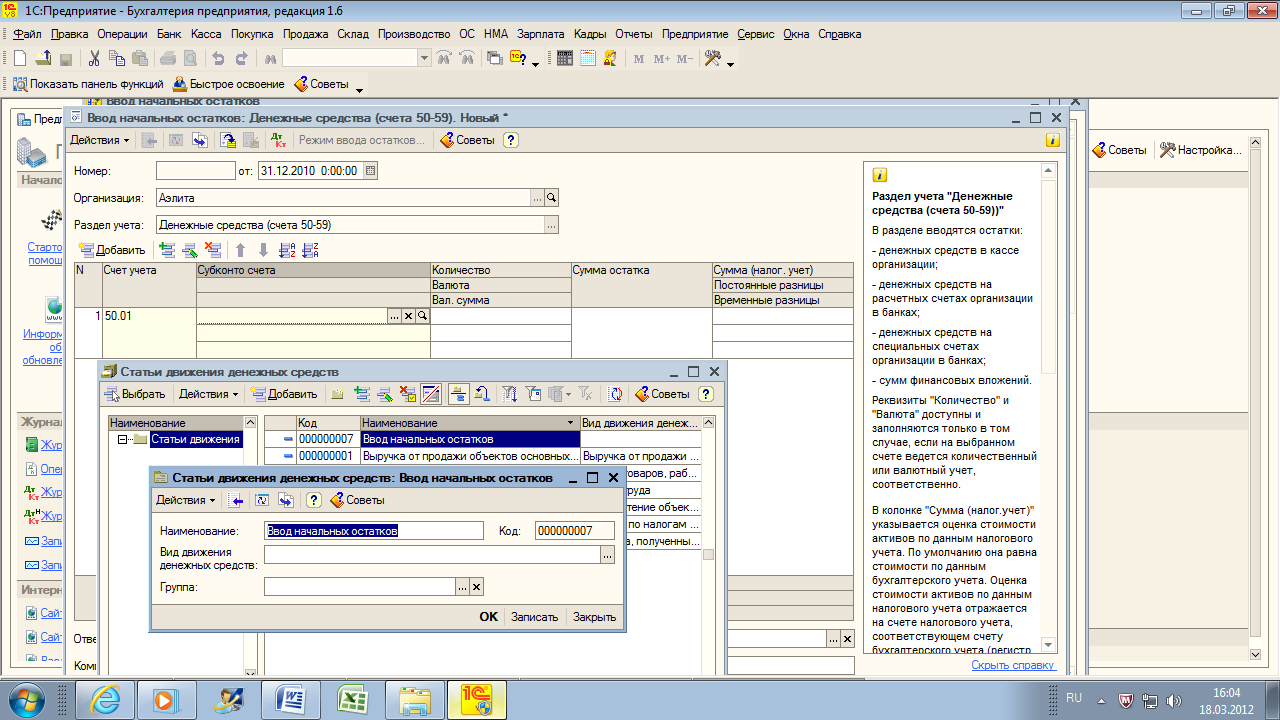The width and height of the screenshot is (1280, 720).
Task: Click the Cut scissors icon
Action: point(94,59)
